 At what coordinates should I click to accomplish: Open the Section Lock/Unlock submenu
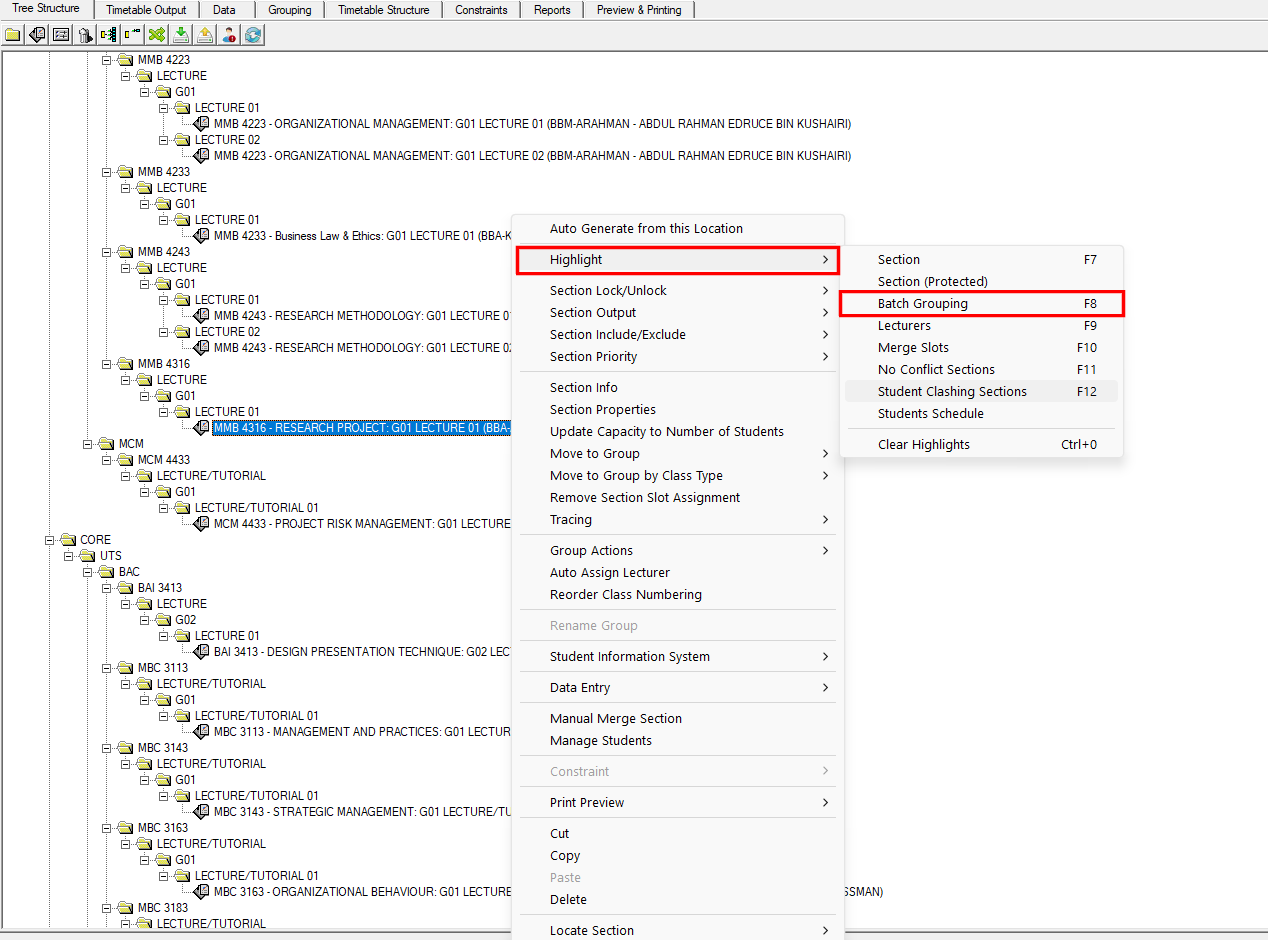pyautogui.click(x=678, y=290)
